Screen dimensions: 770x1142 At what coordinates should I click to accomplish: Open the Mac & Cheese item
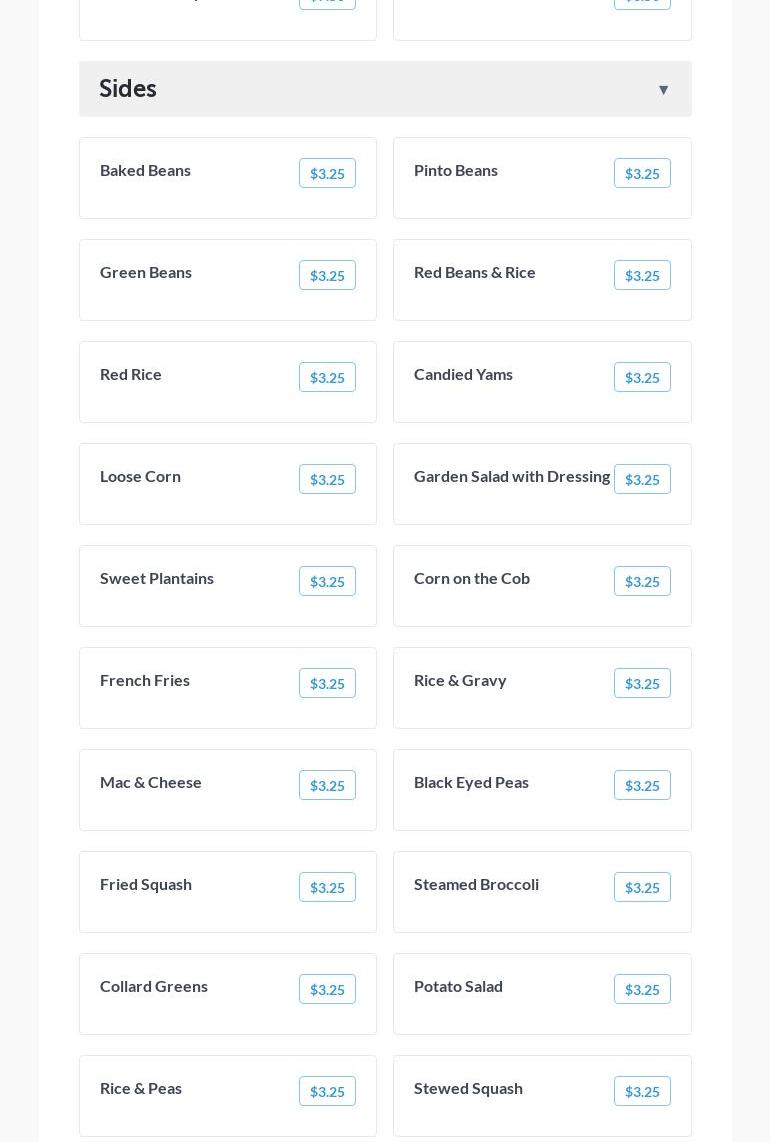point(151,783)
